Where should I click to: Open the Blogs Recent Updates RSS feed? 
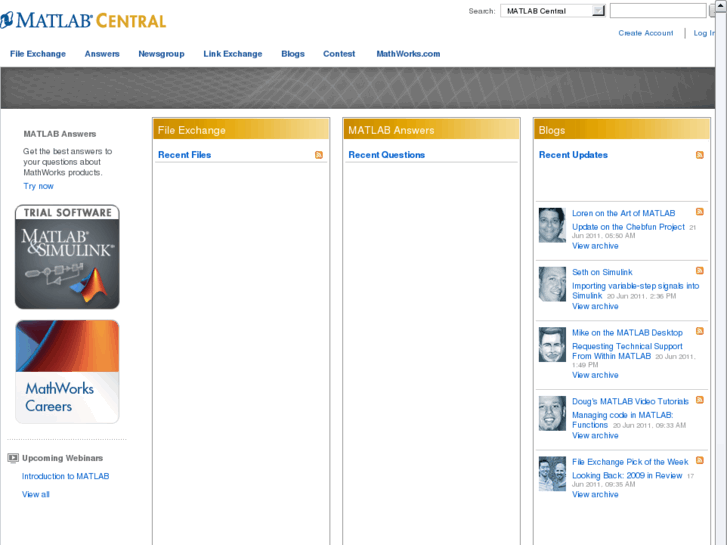(700, 155)
